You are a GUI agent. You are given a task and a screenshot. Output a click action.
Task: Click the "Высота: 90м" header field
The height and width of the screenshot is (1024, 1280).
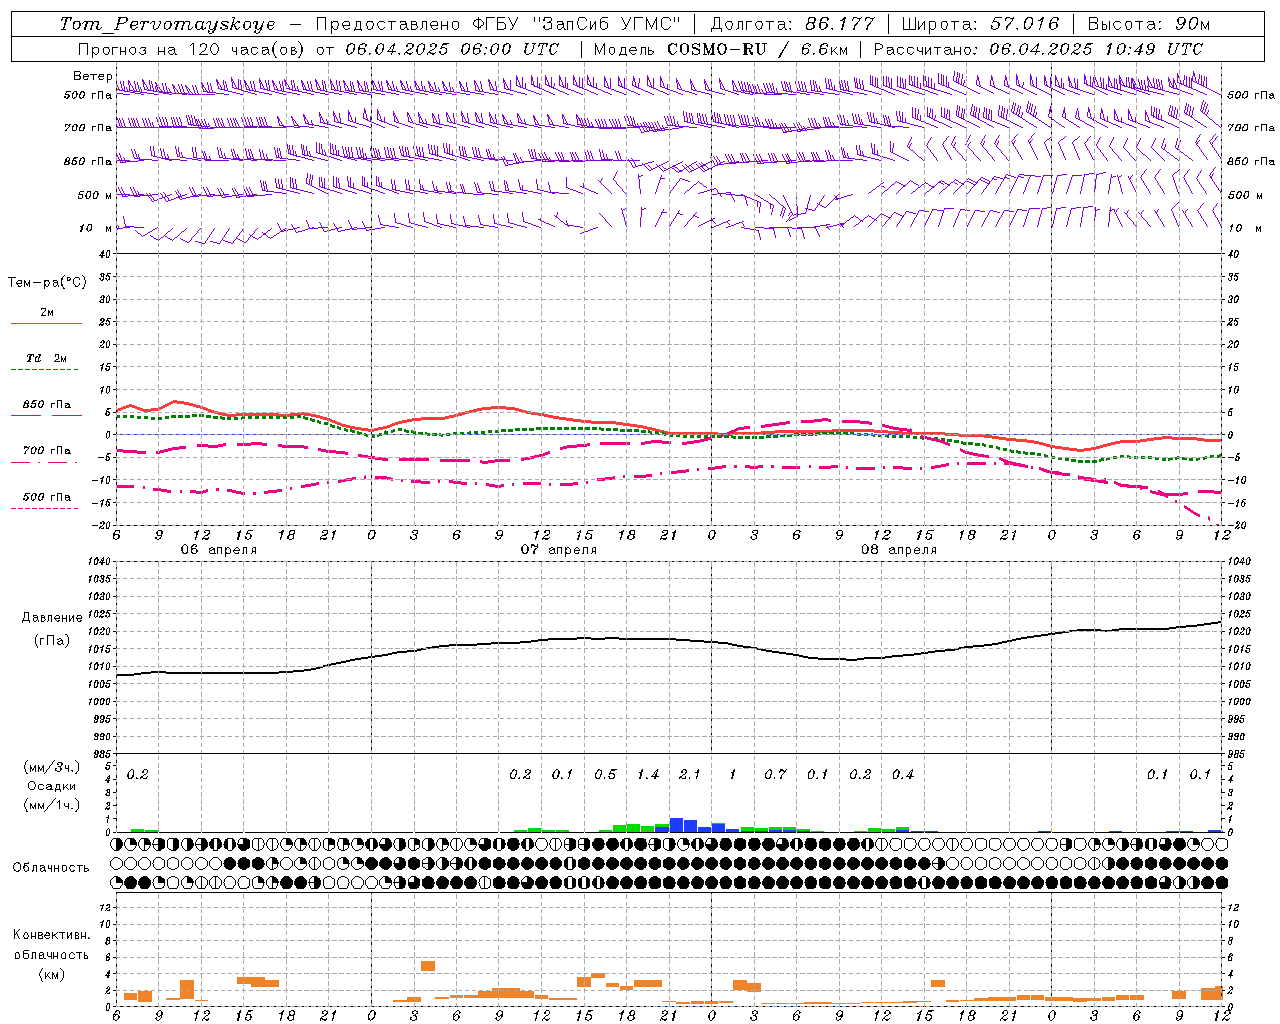point(1148,24)
